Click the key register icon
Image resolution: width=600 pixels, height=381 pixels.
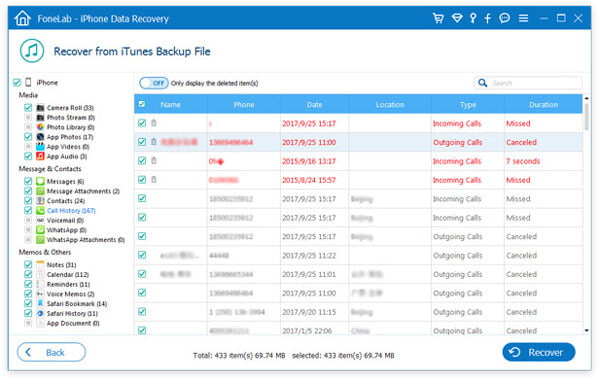[473, 18]
